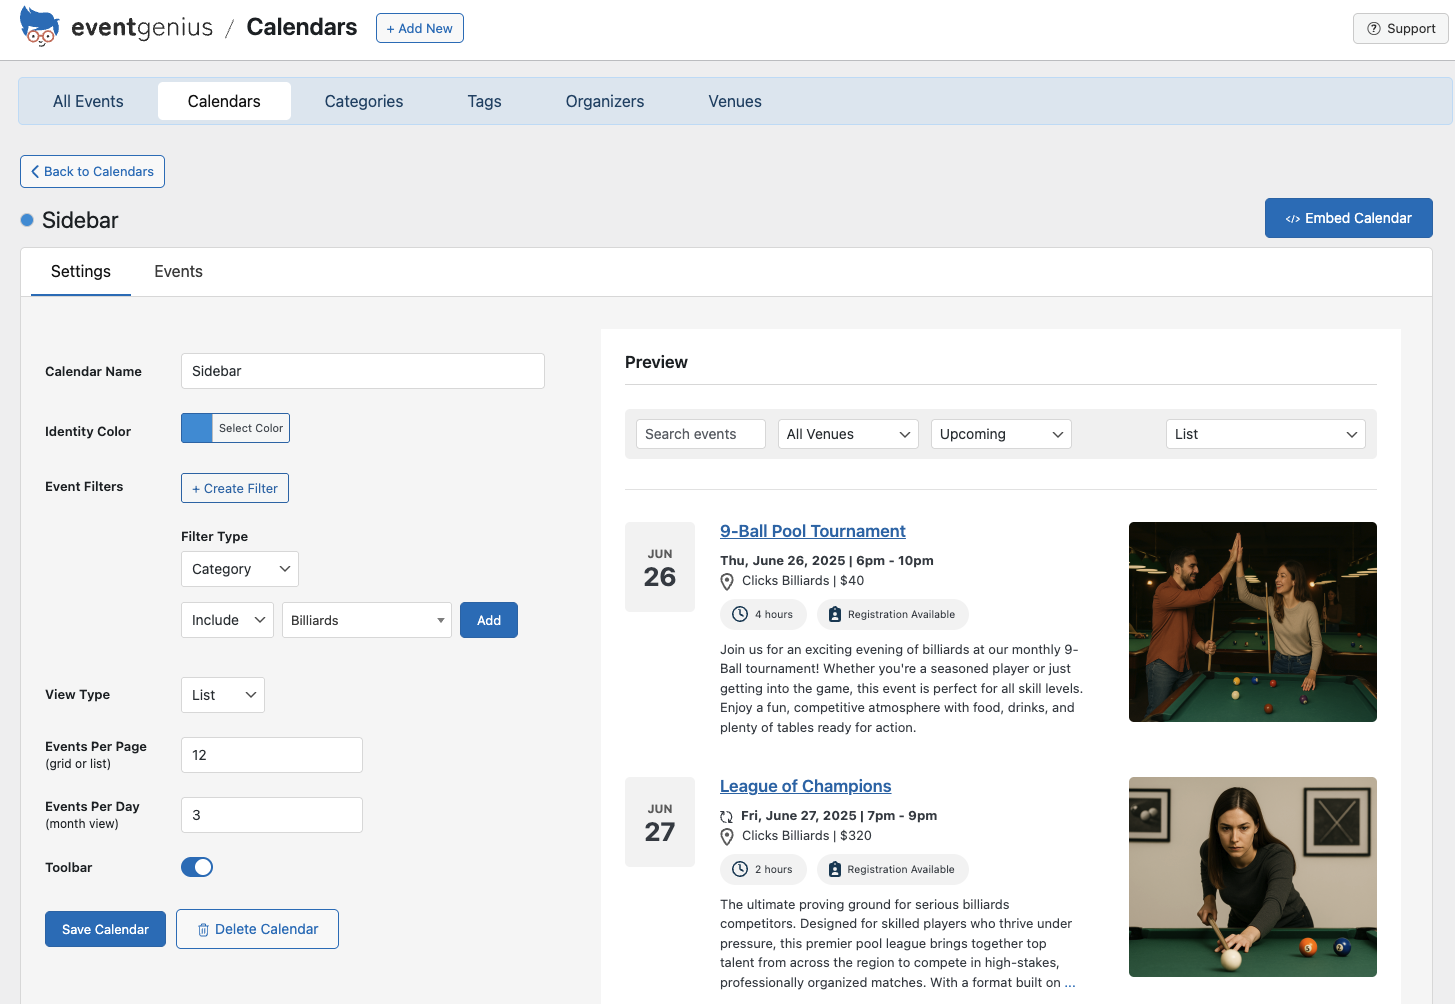Viewport: 1455px width, 1004px height.
Task: Click the Calendar Name input field
Action: [x=363, y=371]
